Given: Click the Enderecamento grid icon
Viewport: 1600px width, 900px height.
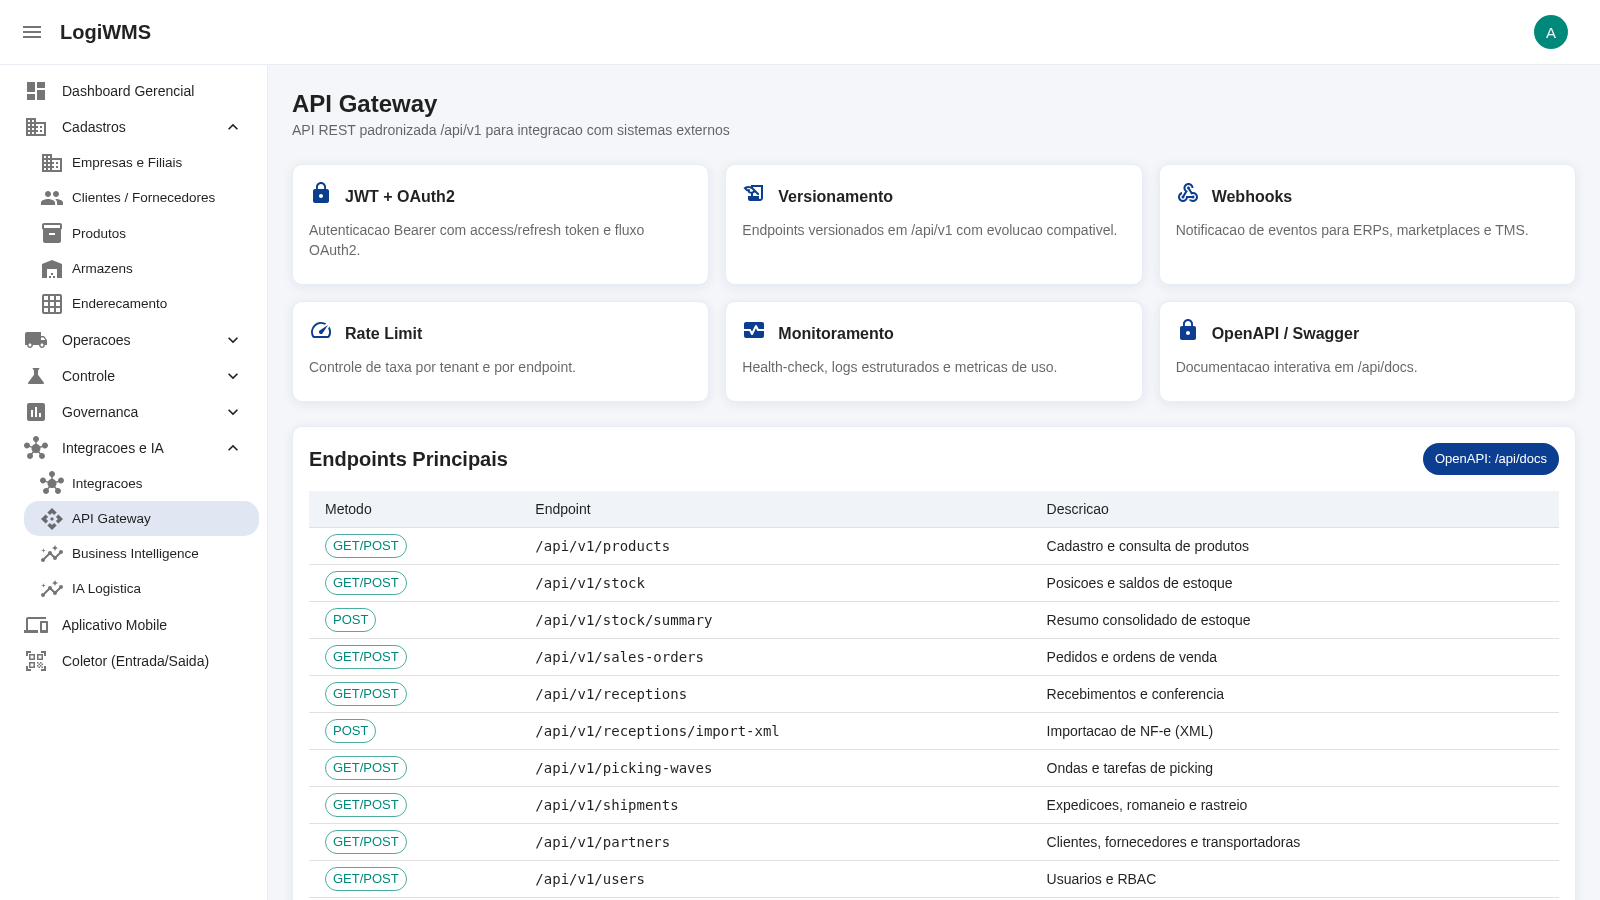Looking at the screenshot, I should [x=52, y=304].
